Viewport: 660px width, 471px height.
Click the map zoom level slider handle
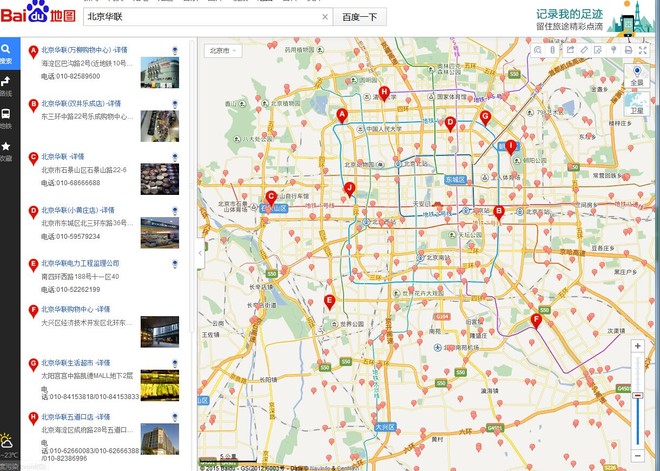638,396
